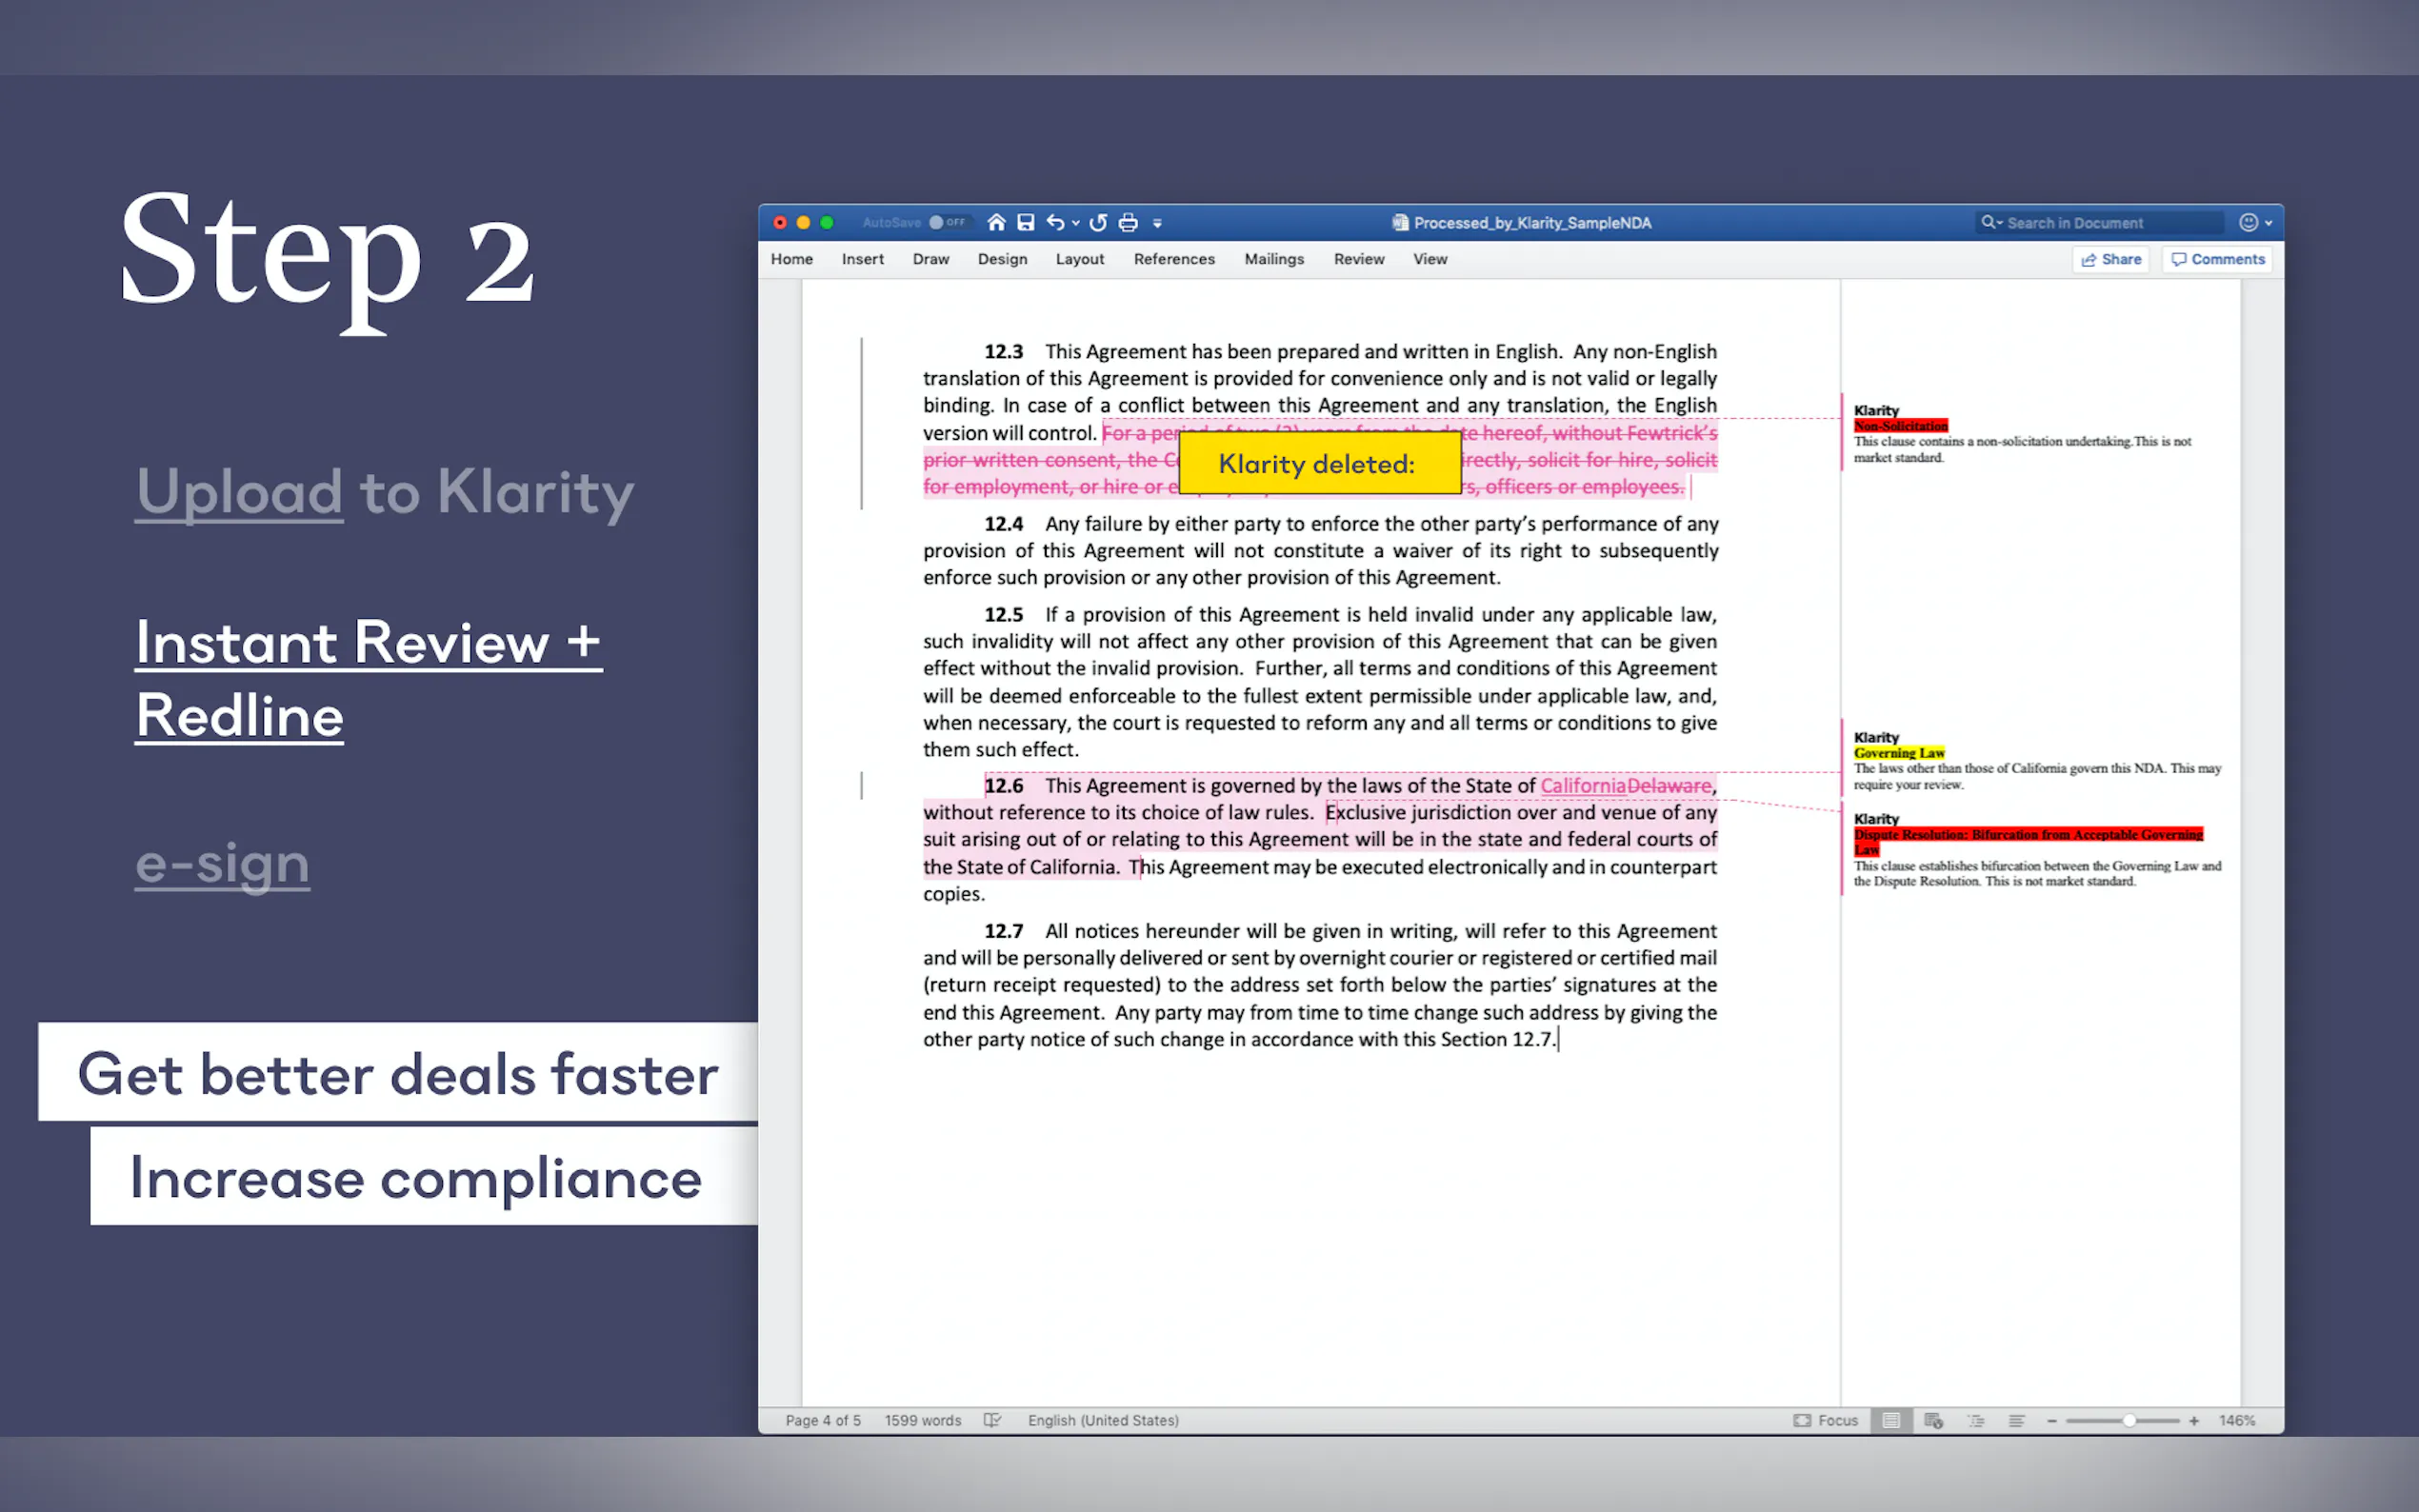Enable Focus mode
The height and width of the screenshot is (1512, 2419).
click(x=1826, y=1420)
